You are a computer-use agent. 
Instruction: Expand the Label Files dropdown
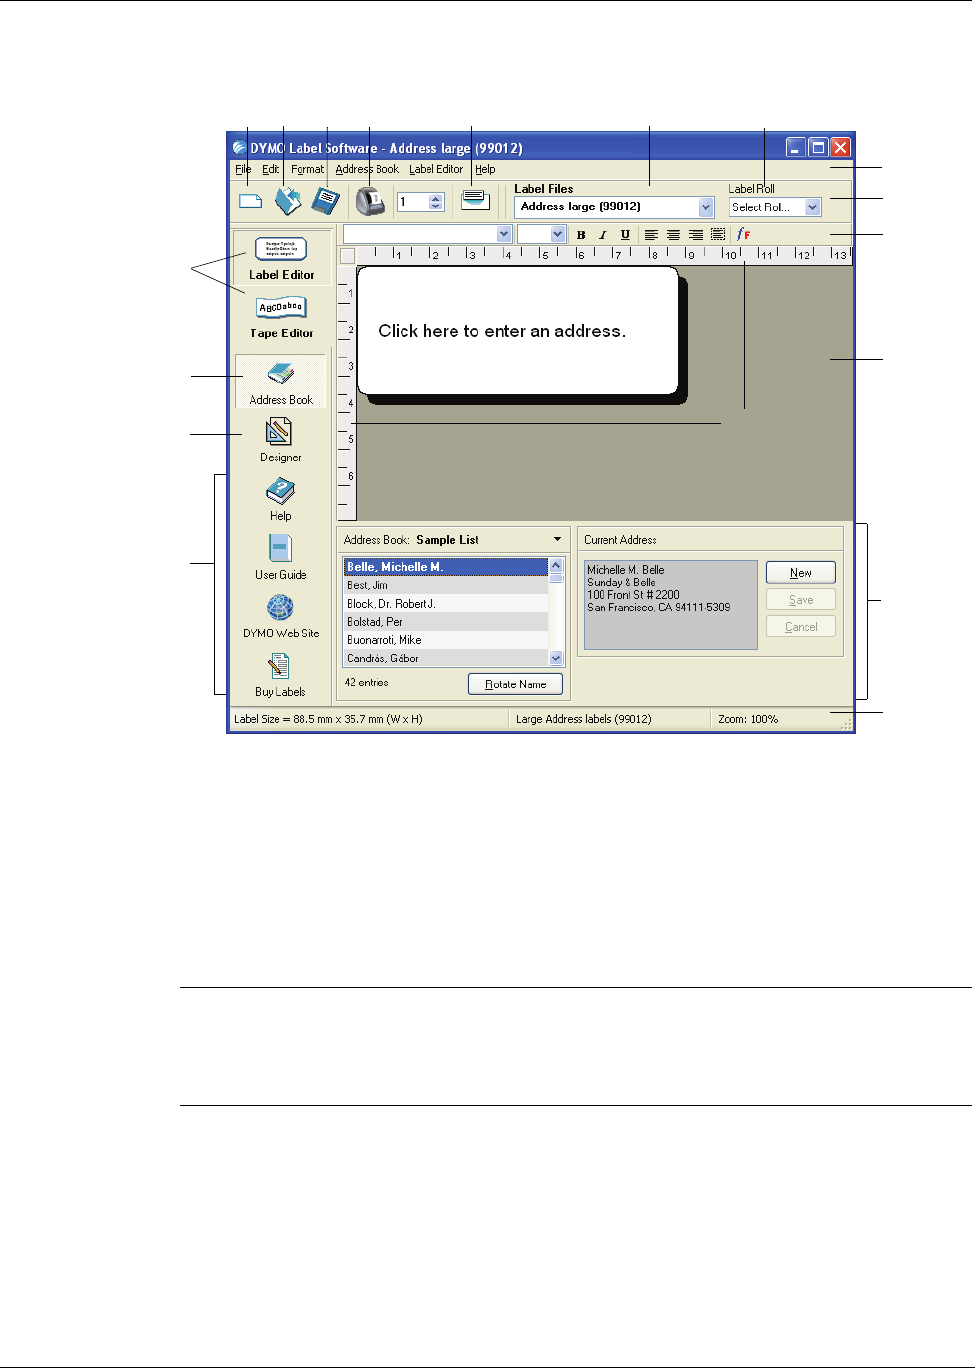tap(706, 207)
